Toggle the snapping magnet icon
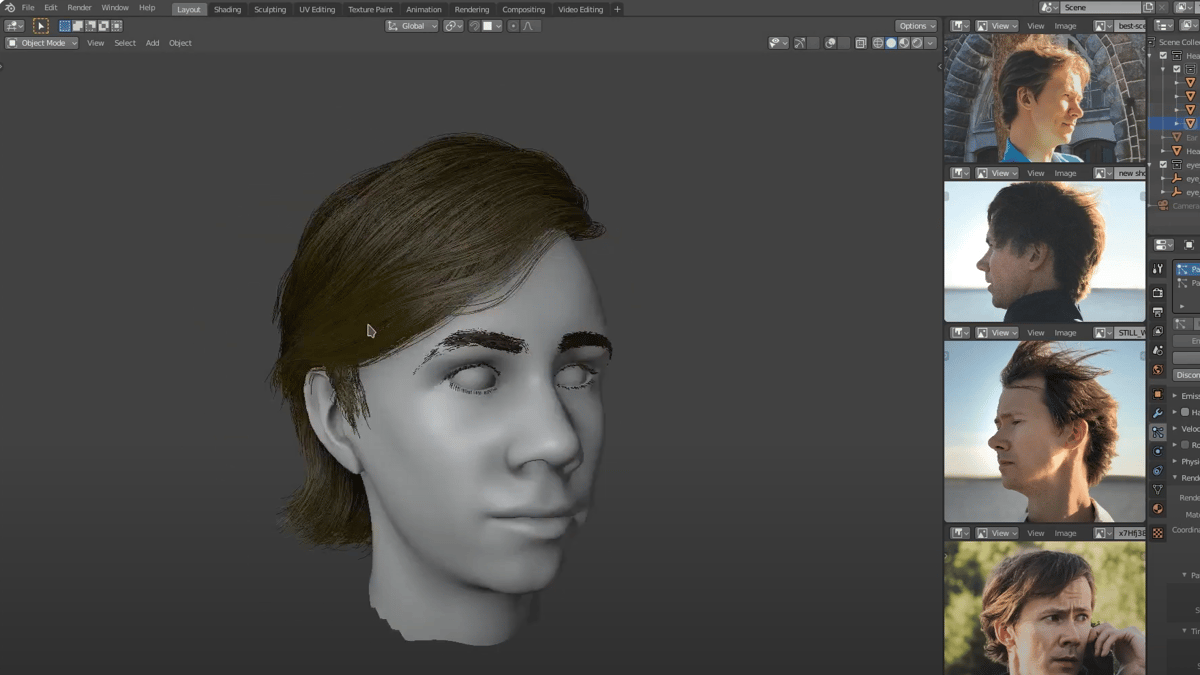The width and height of the screenshot is (1200, 675). [x=475, y=26]
